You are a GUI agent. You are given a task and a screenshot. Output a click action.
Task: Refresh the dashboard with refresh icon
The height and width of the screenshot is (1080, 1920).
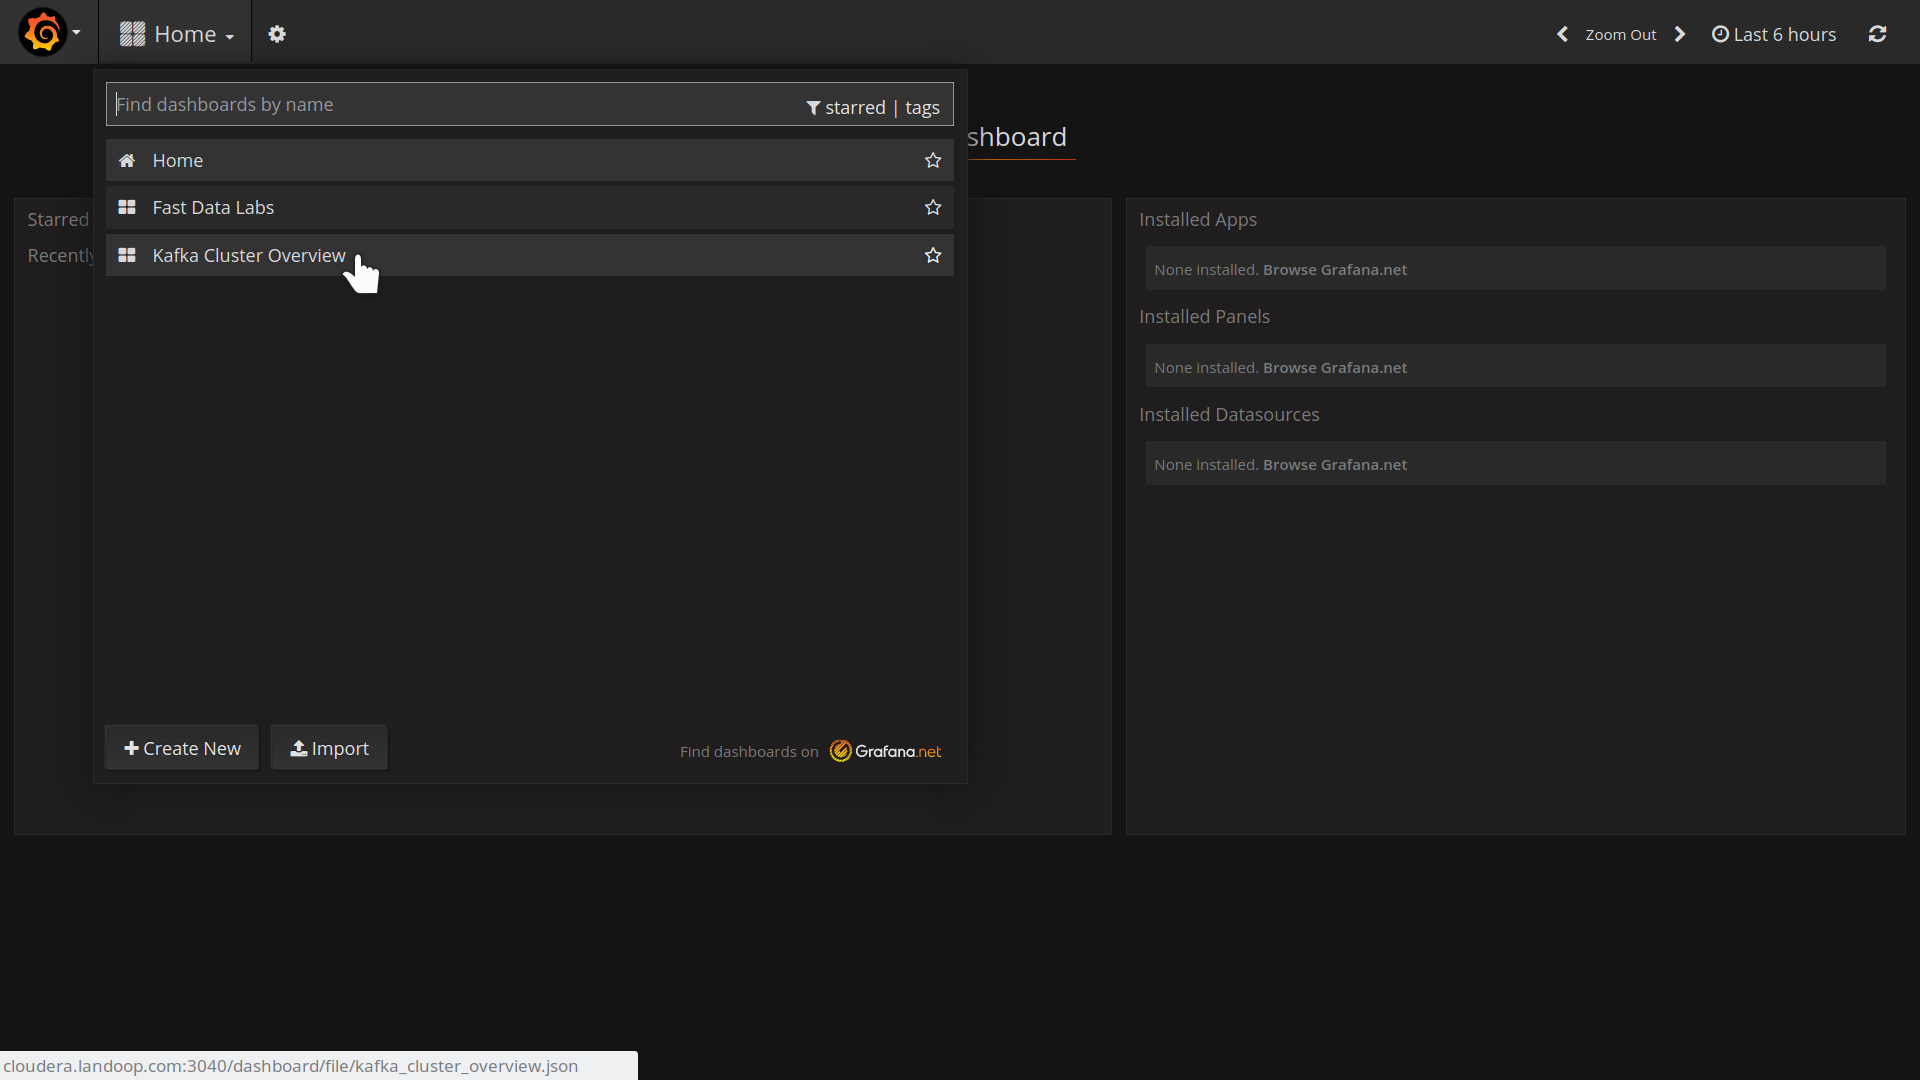(x=1878, y=34)
